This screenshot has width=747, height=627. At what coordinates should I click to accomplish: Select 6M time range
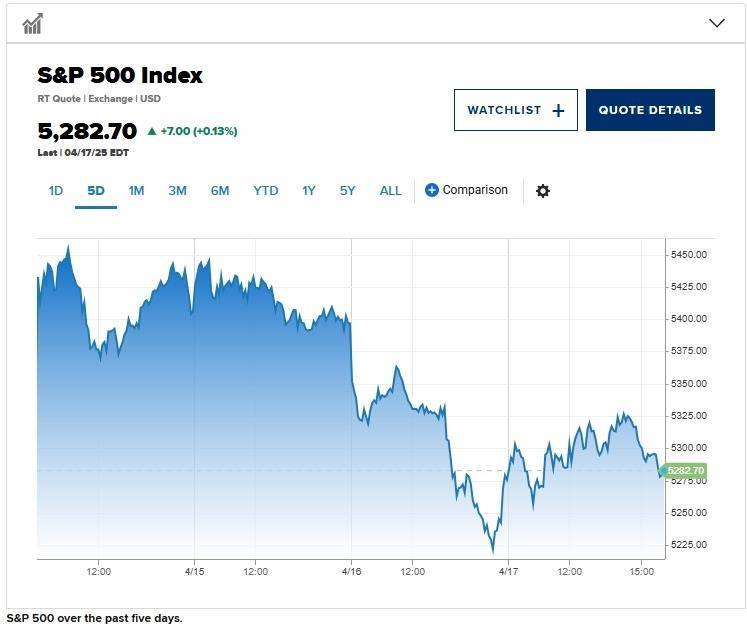[220, 191]
